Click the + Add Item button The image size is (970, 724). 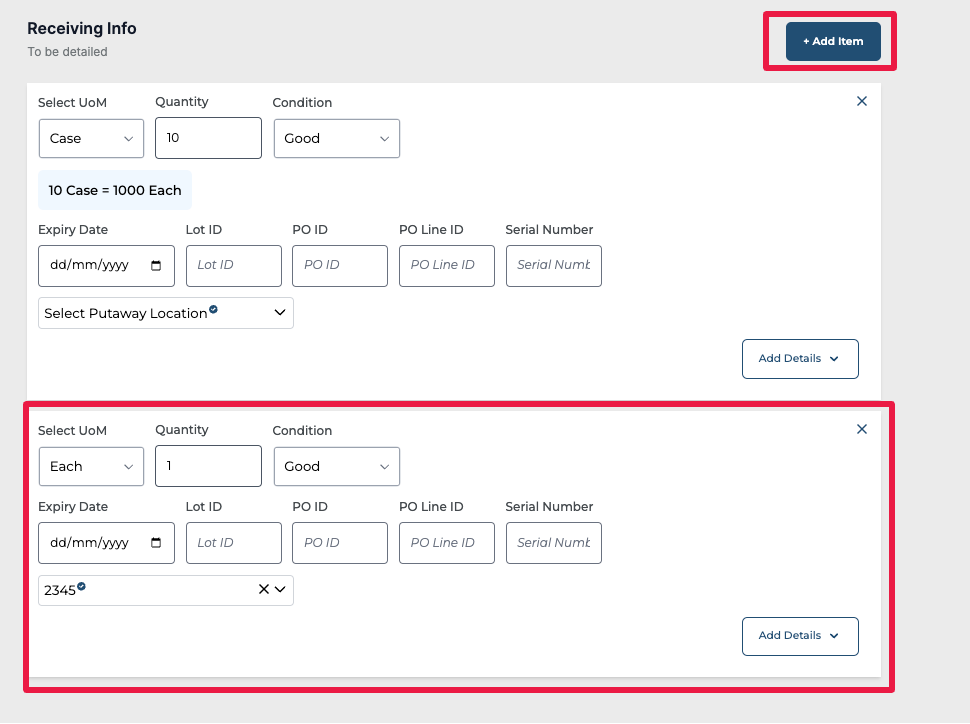(832, 42)
